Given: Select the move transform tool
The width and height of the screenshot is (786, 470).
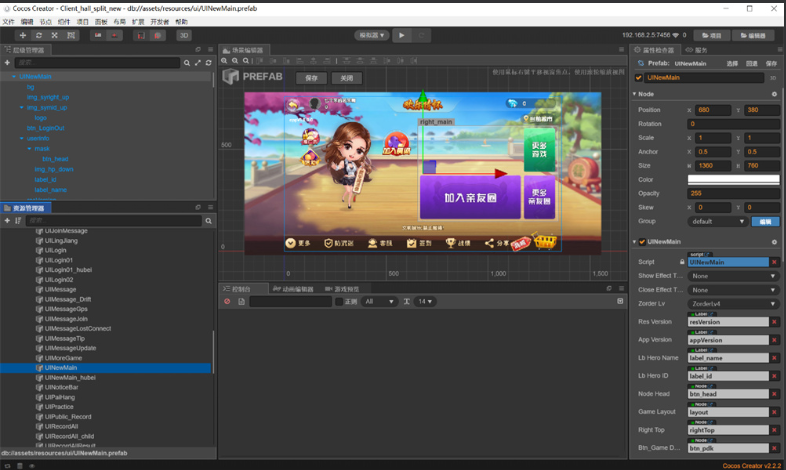Looking at the screenshot, I should point(23,36).
